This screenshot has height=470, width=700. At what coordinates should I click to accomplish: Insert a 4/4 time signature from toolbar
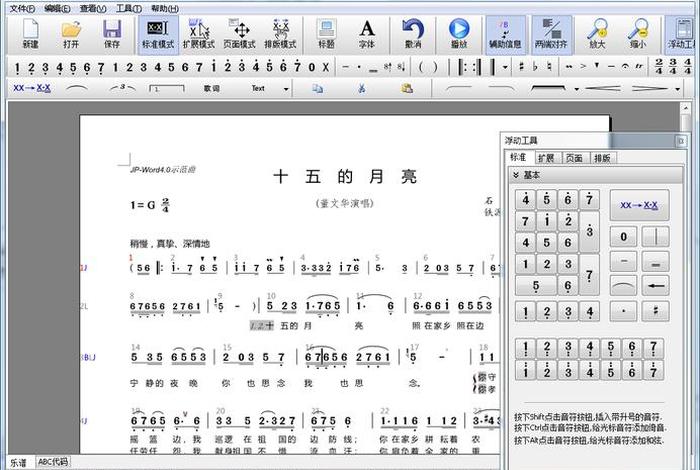click(x=688, y=67)
